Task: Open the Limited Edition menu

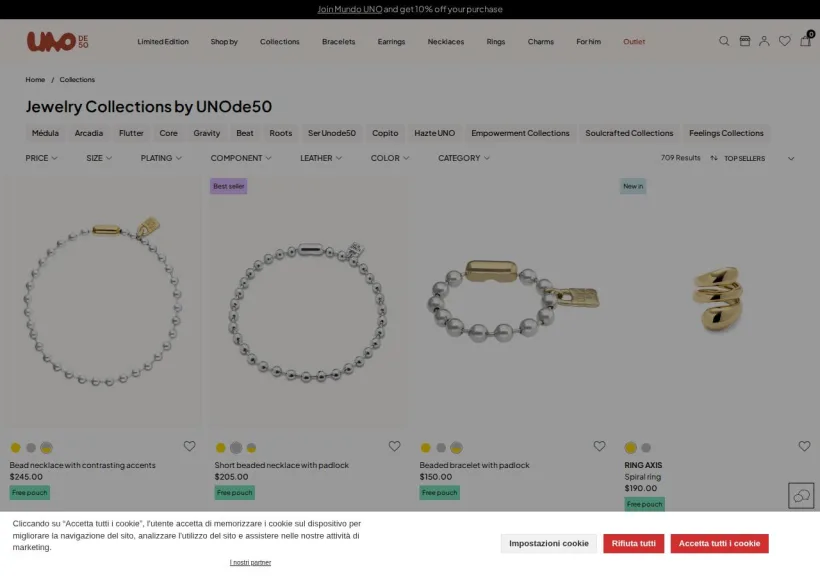Action: tap(163, 41)
